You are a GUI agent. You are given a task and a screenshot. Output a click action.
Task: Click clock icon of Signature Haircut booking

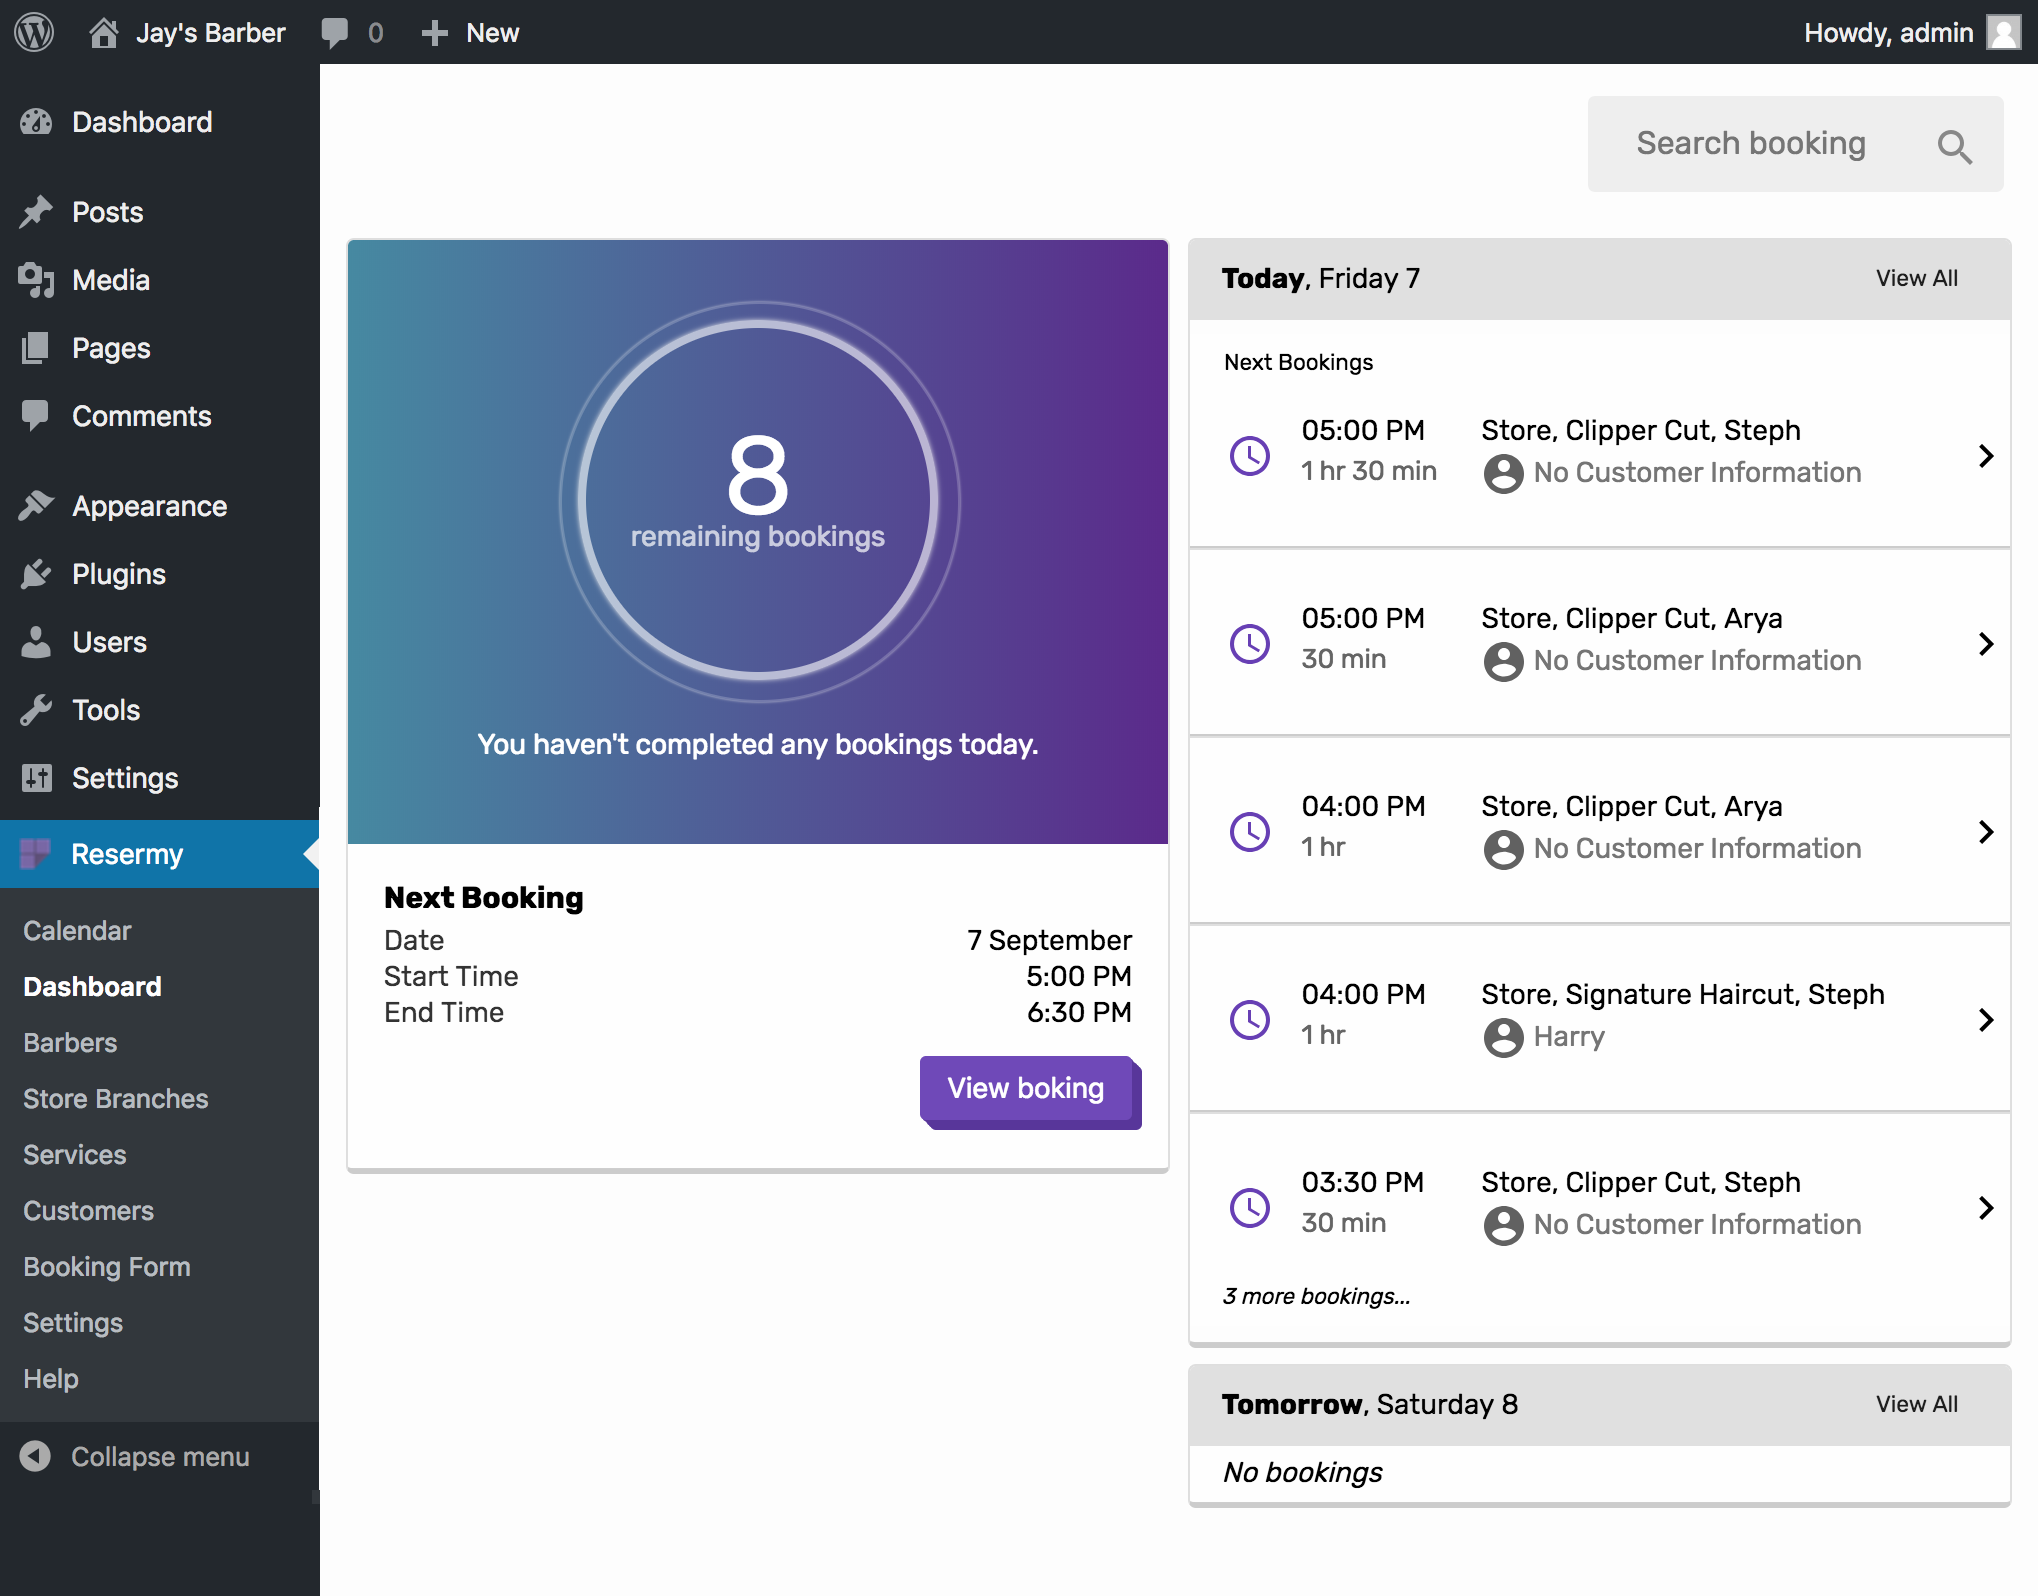[1249, 1020]
